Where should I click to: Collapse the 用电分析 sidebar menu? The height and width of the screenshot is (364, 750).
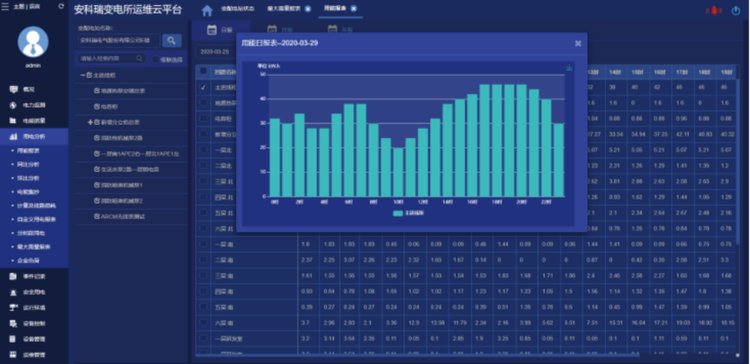33,136
